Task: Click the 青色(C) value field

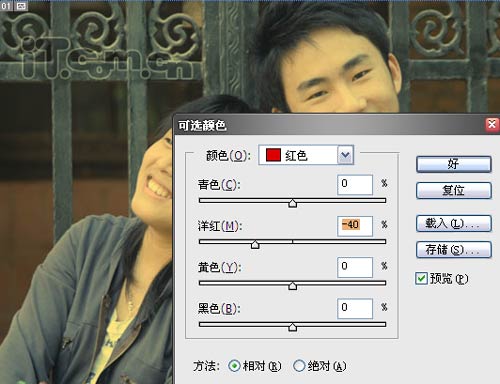Action: click(x=355, y=185)
